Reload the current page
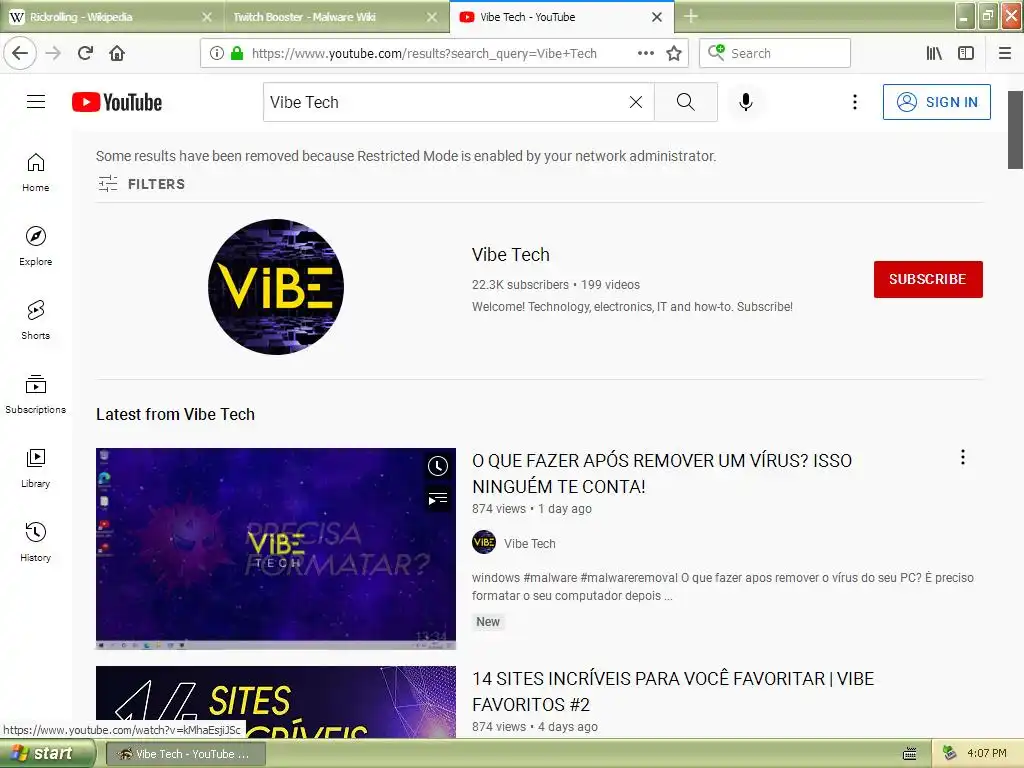This screenshot has width=1024, height=768. [86, 53]
